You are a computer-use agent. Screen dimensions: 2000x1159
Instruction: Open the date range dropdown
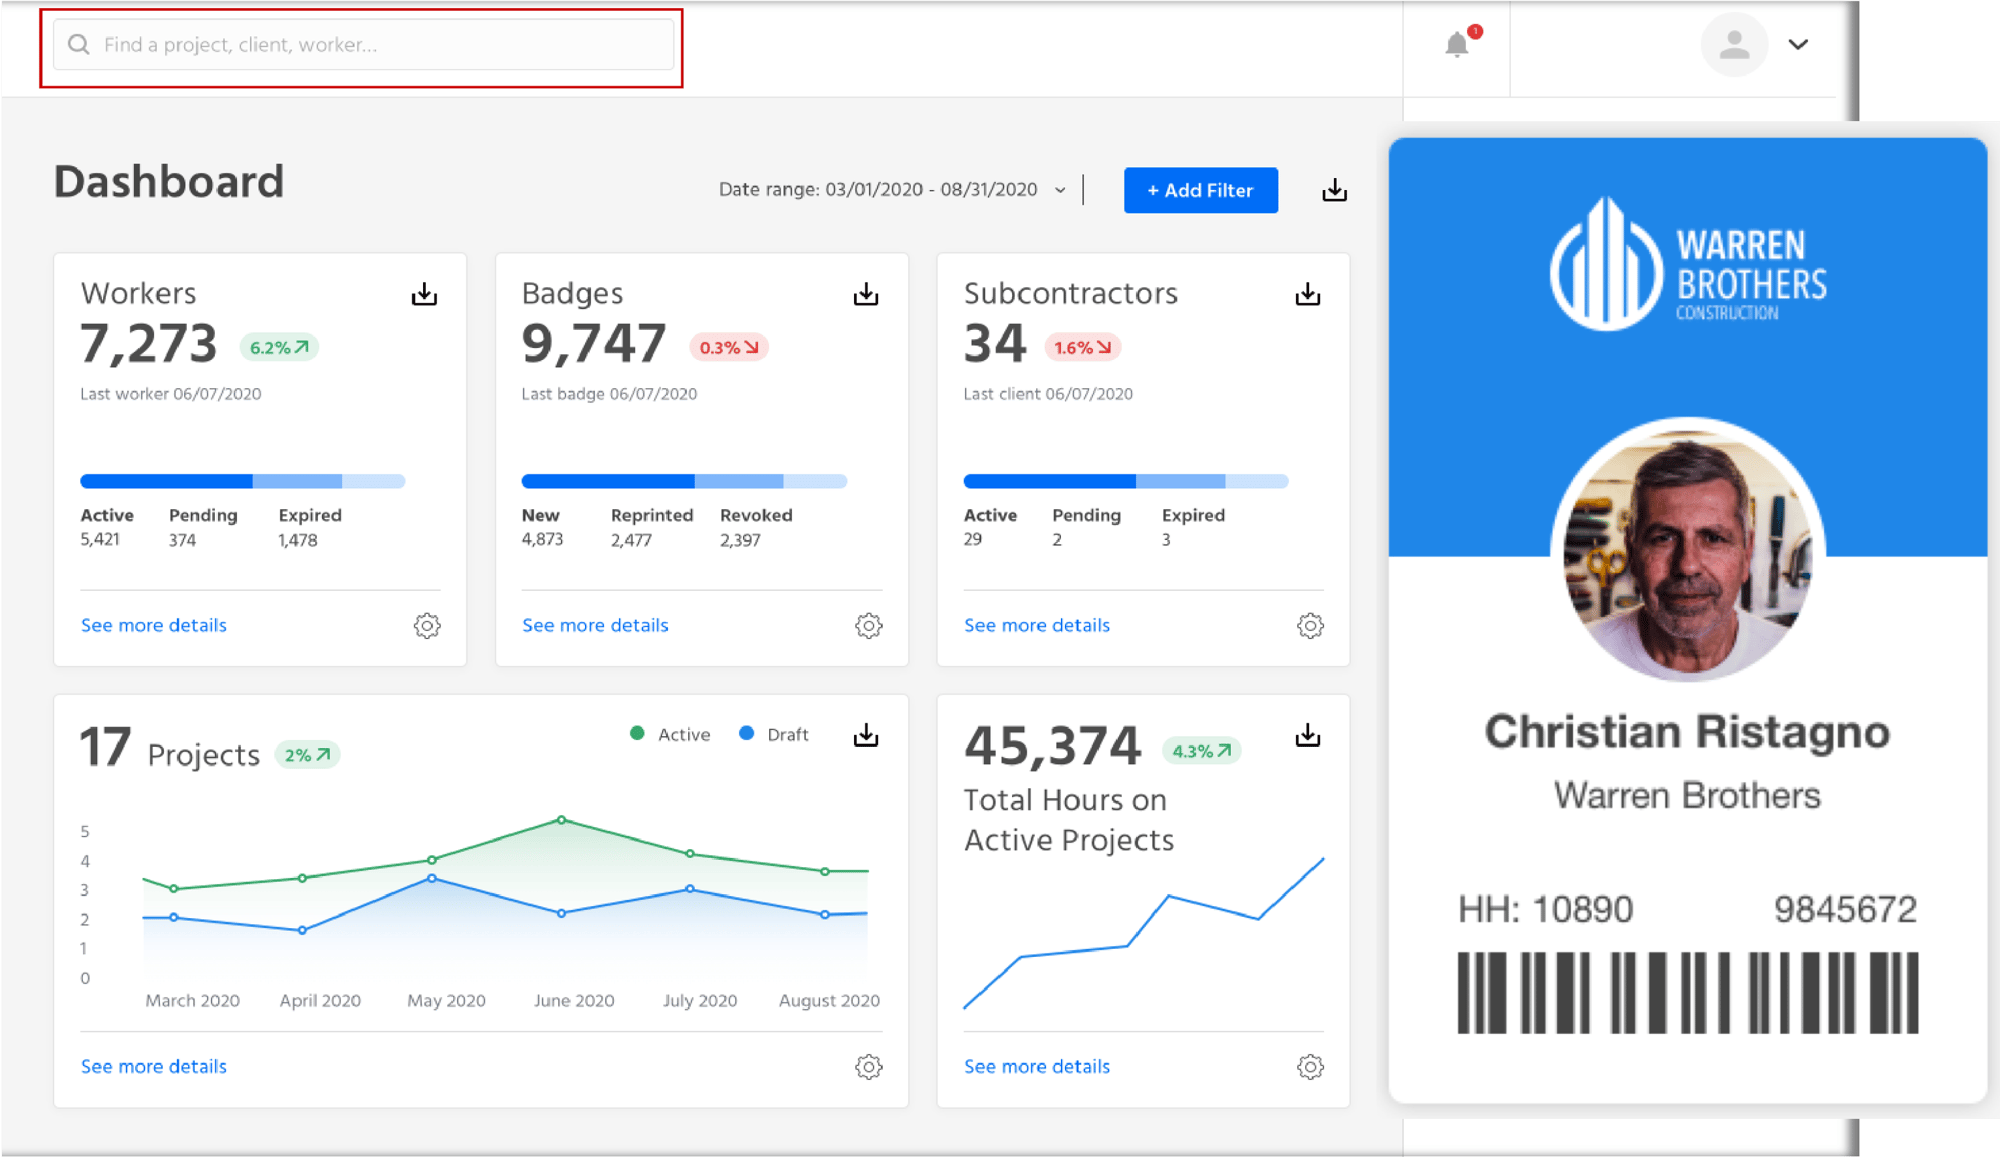pos(892,190)
